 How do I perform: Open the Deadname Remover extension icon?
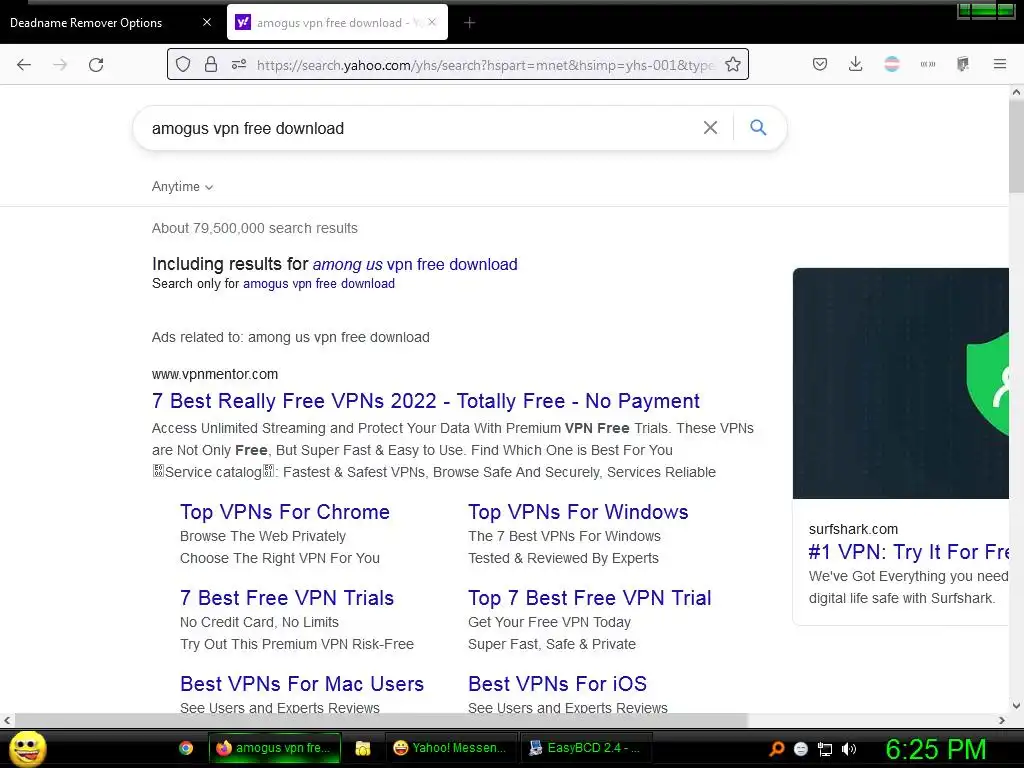[x=891, y=64]
